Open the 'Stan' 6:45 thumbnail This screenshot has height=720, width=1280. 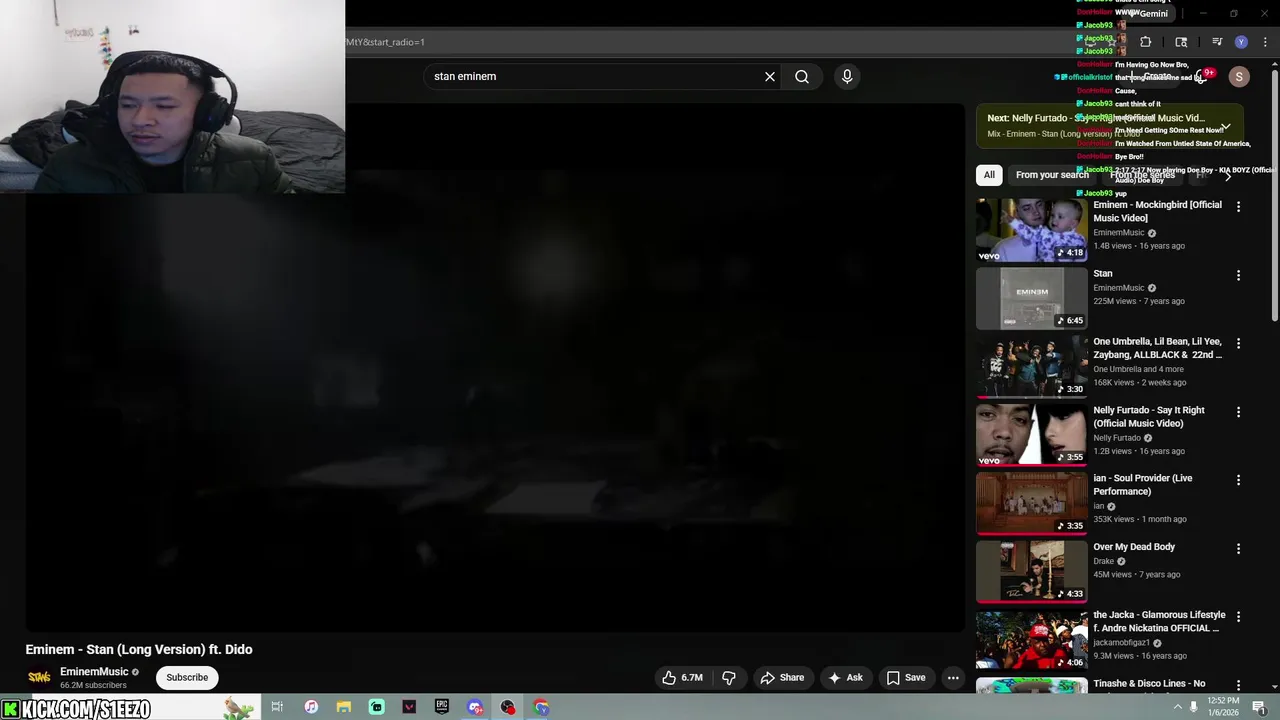1032,297
